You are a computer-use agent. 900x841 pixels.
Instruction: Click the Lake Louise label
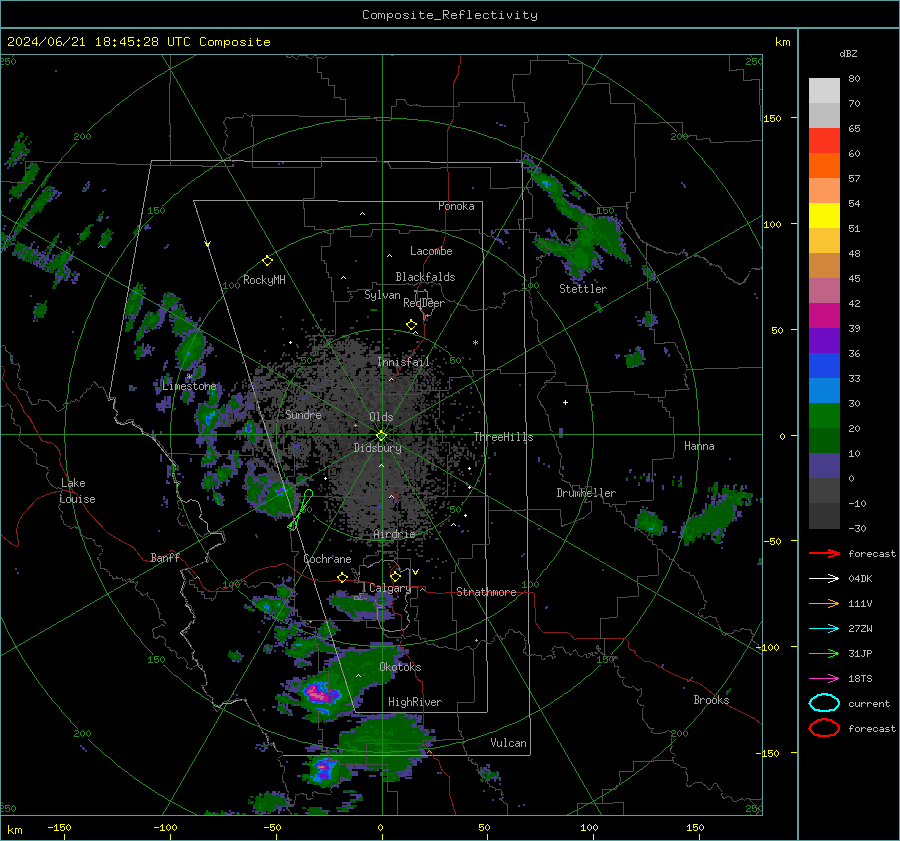[77, 491]
